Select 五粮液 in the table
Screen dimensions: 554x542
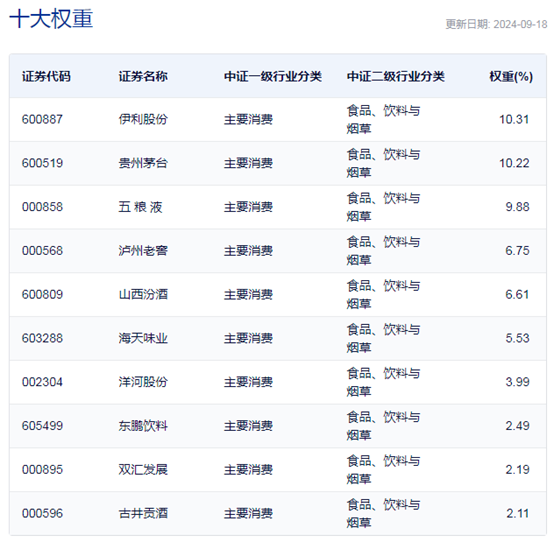[141, 207]
